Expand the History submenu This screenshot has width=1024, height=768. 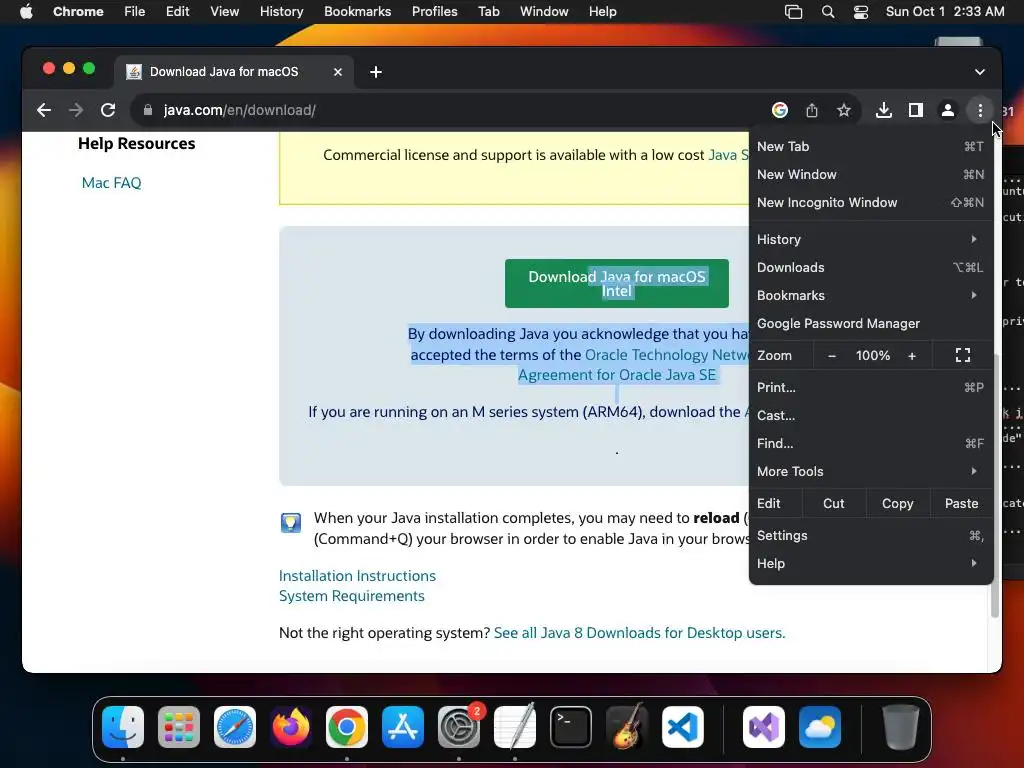(871, 239)
